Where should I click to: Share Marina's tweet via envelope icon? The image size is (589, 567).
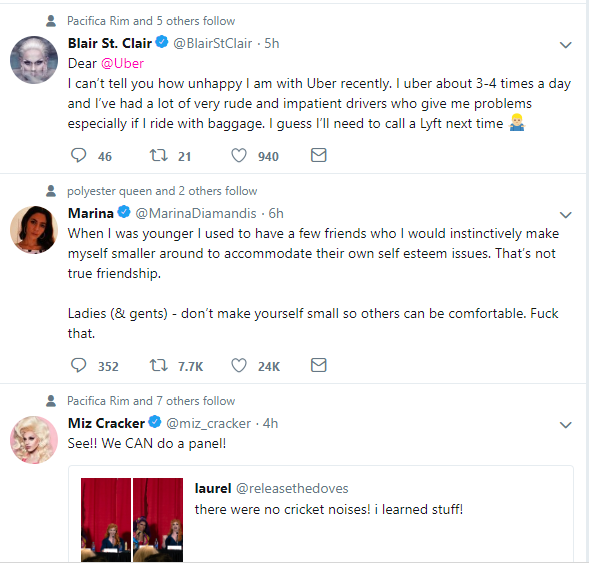pos(319,365)
